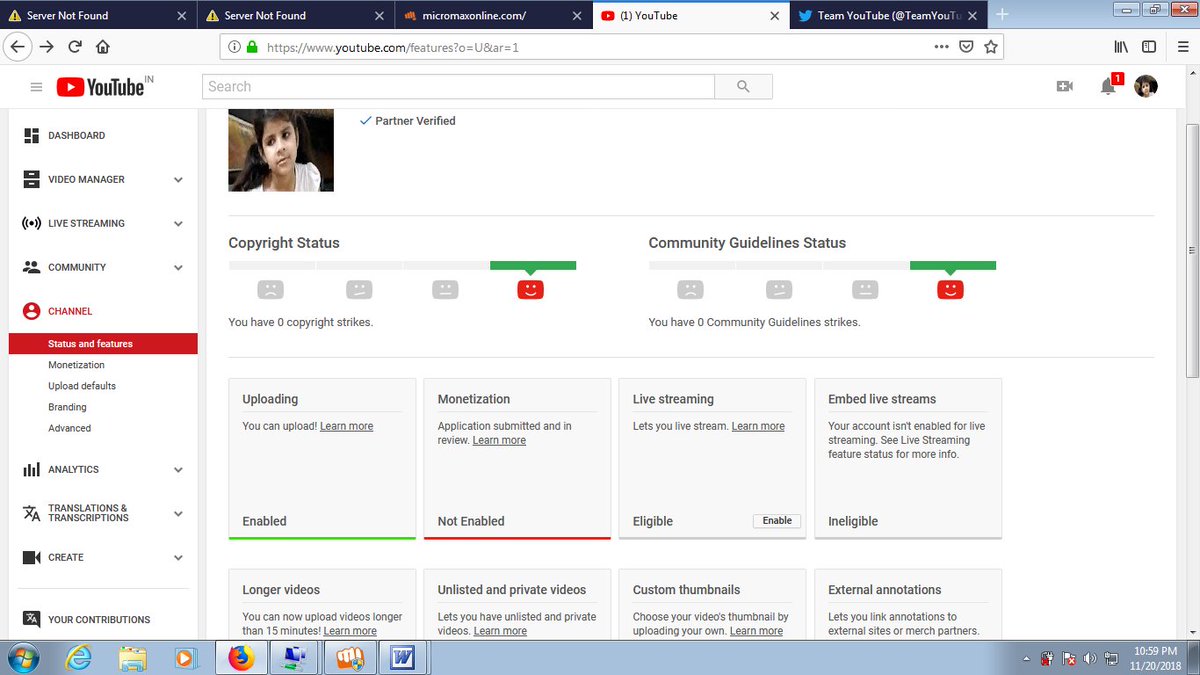Click the channel profile thumbnail image
Screen dimensions: 1200x675
[281, 150]
